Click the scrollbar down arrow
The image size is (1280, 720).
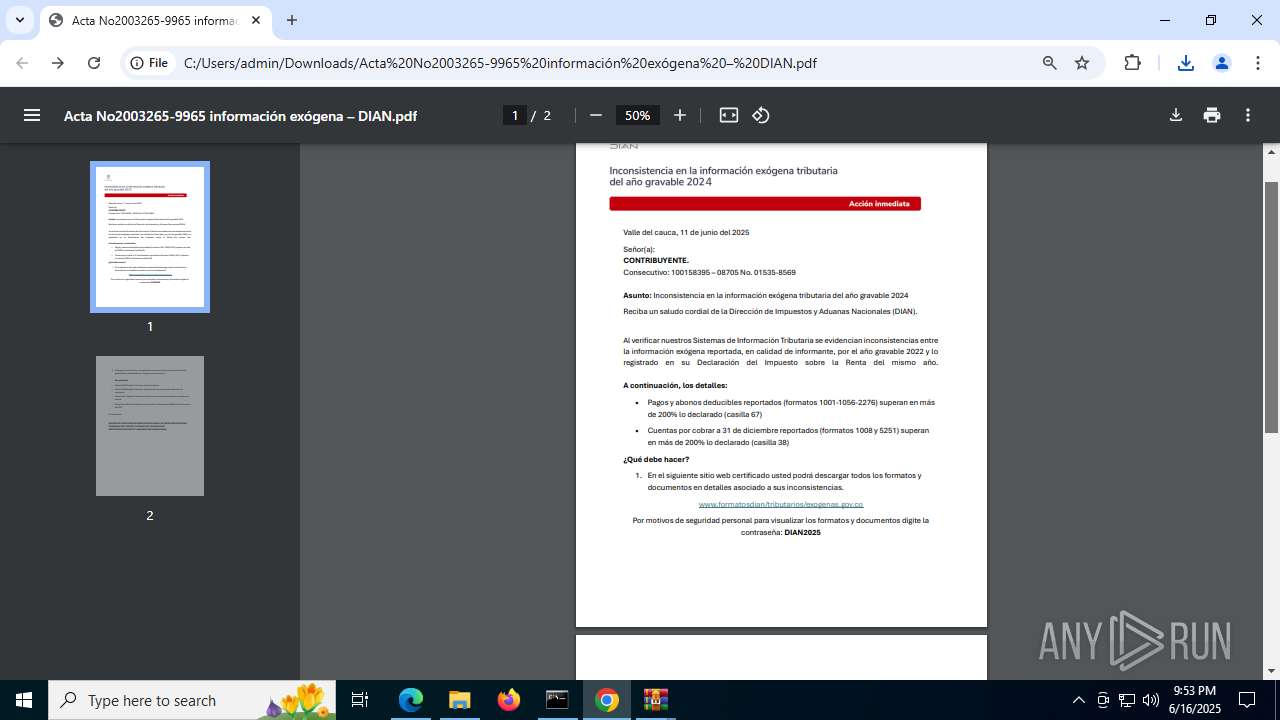(x=1272, y=671)
